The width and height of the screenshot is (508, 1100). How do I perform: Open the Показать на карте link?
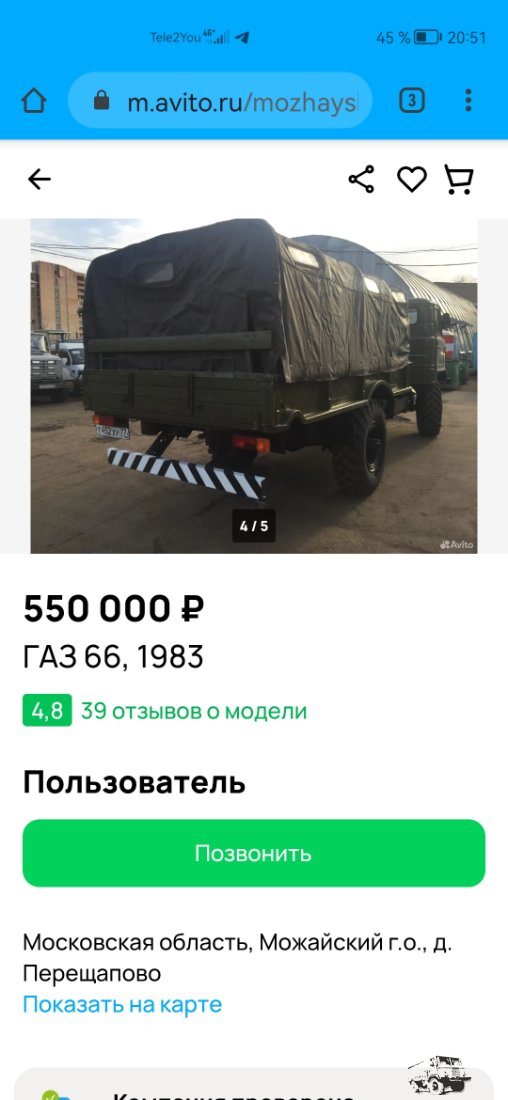pyautogui.click(x=122, y=1004)
